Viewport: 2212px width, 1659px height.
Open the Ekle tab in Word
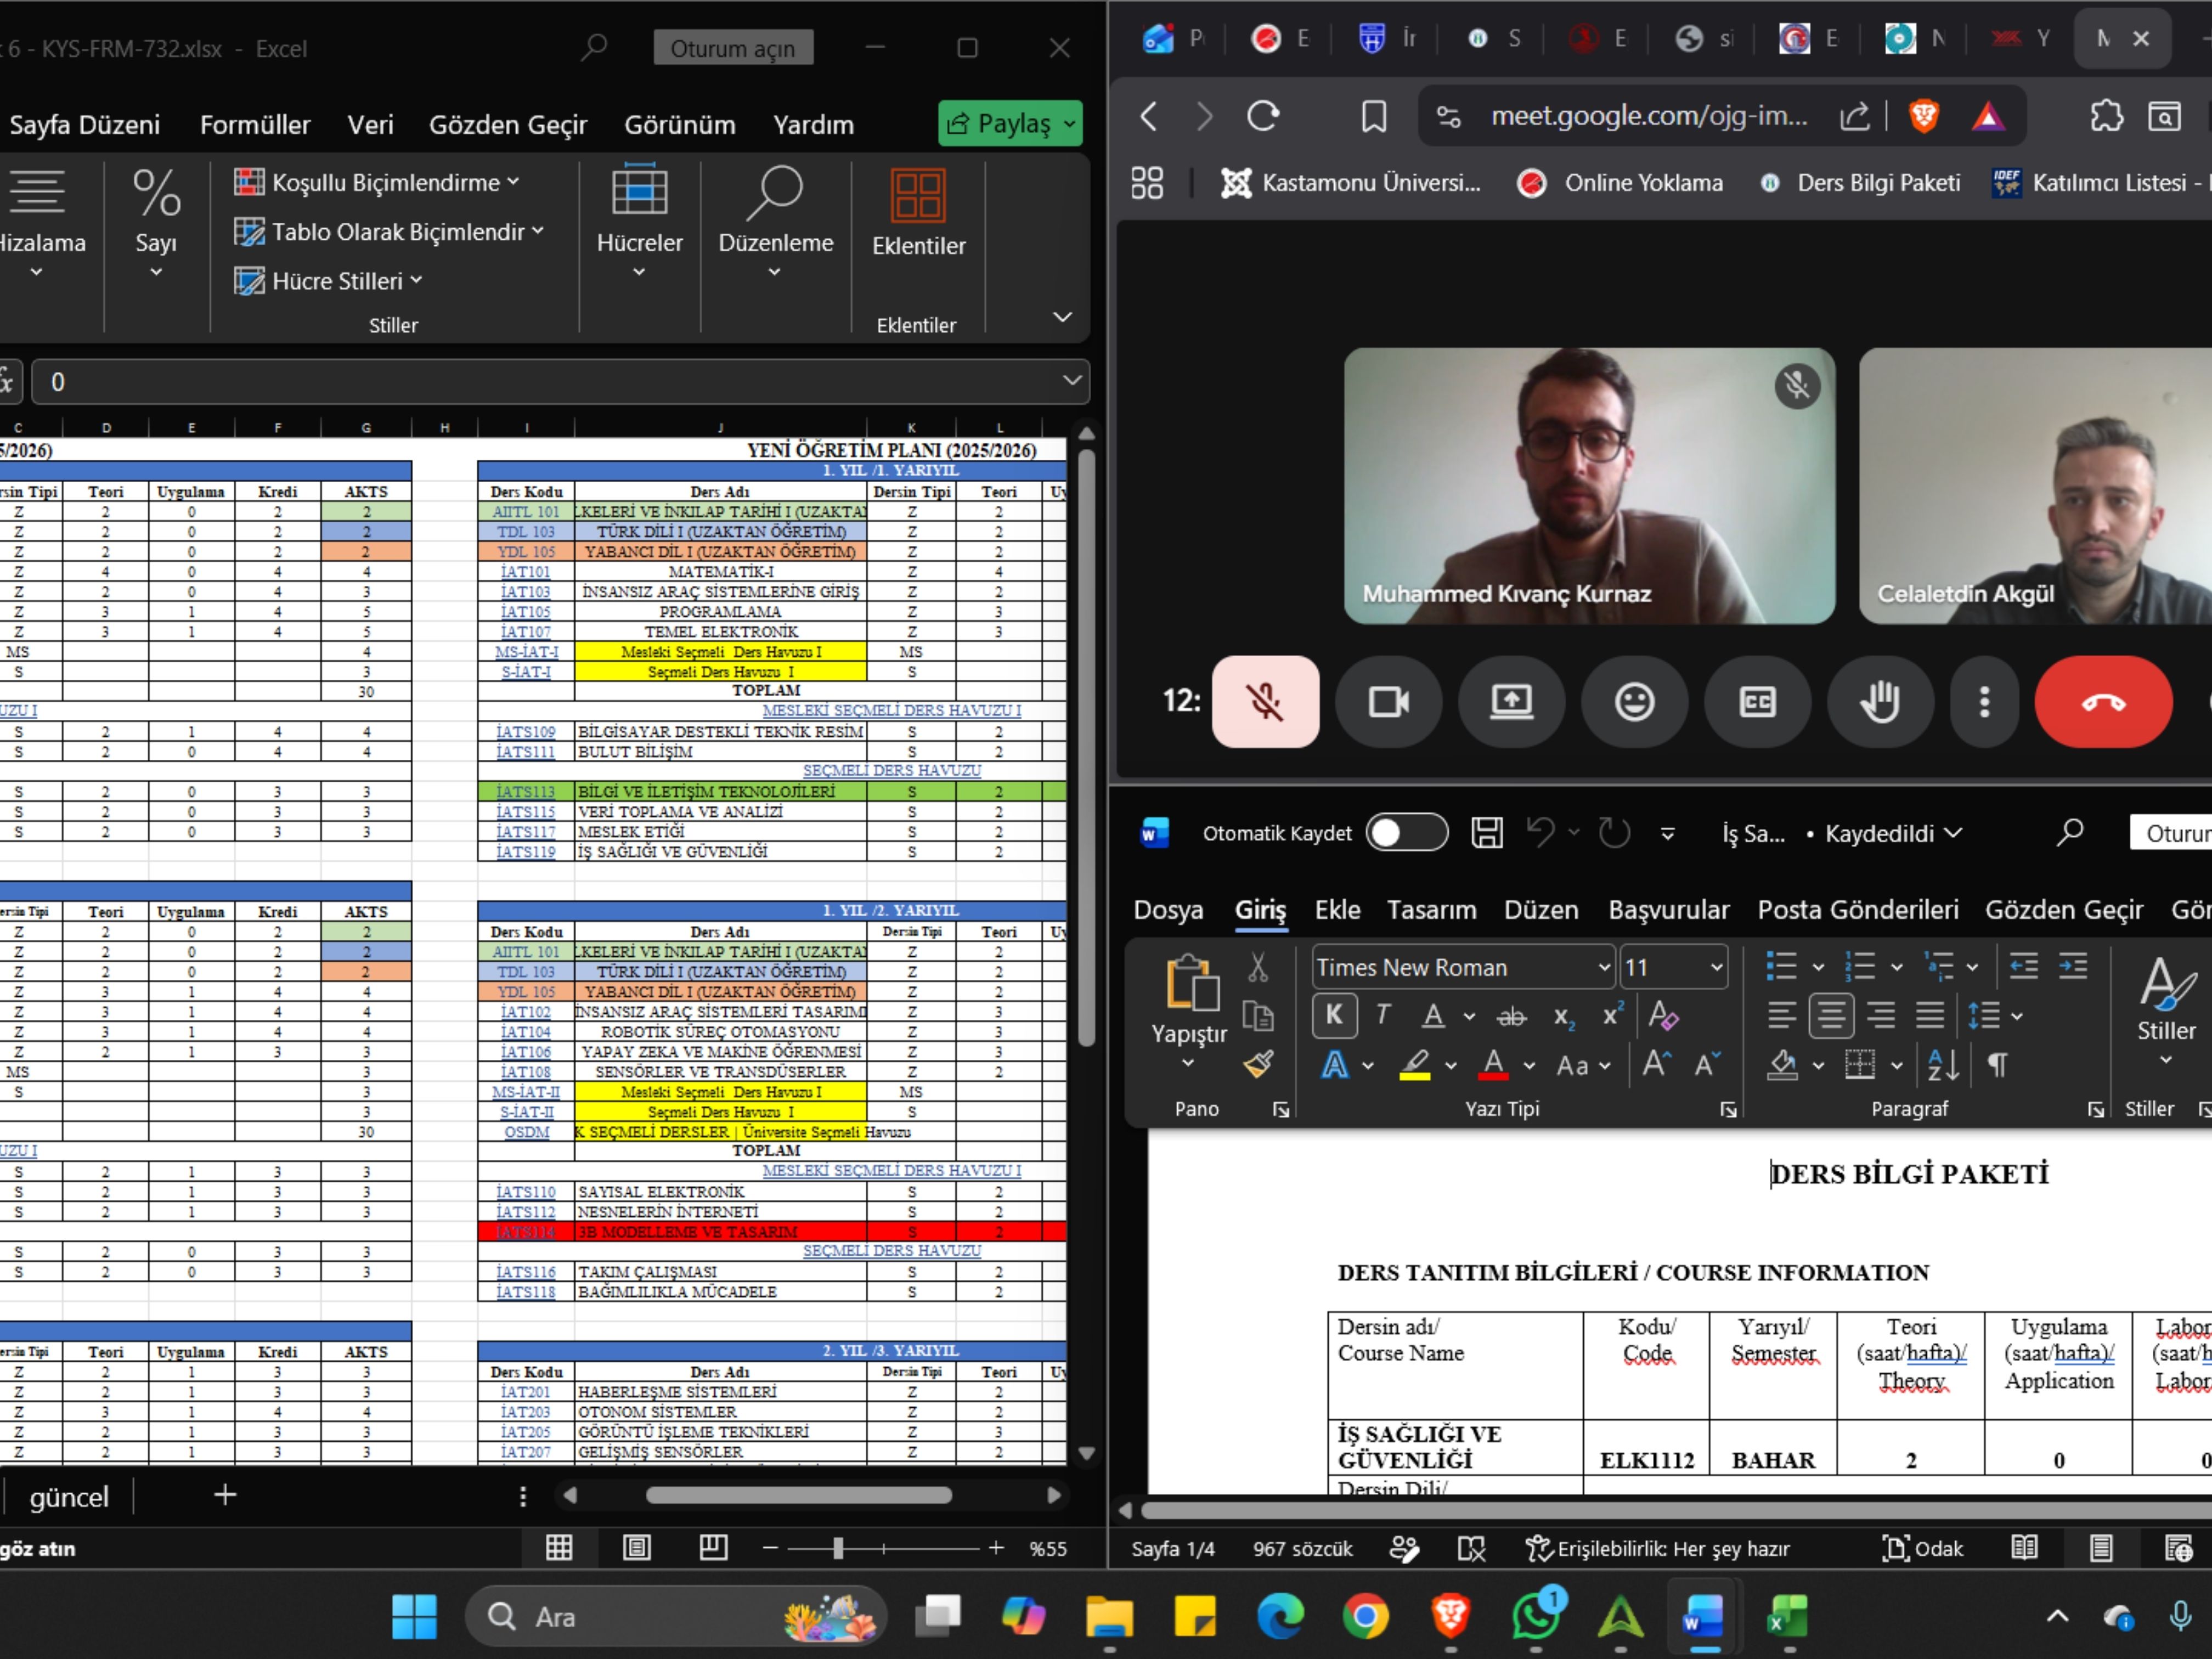(1337, 909)
